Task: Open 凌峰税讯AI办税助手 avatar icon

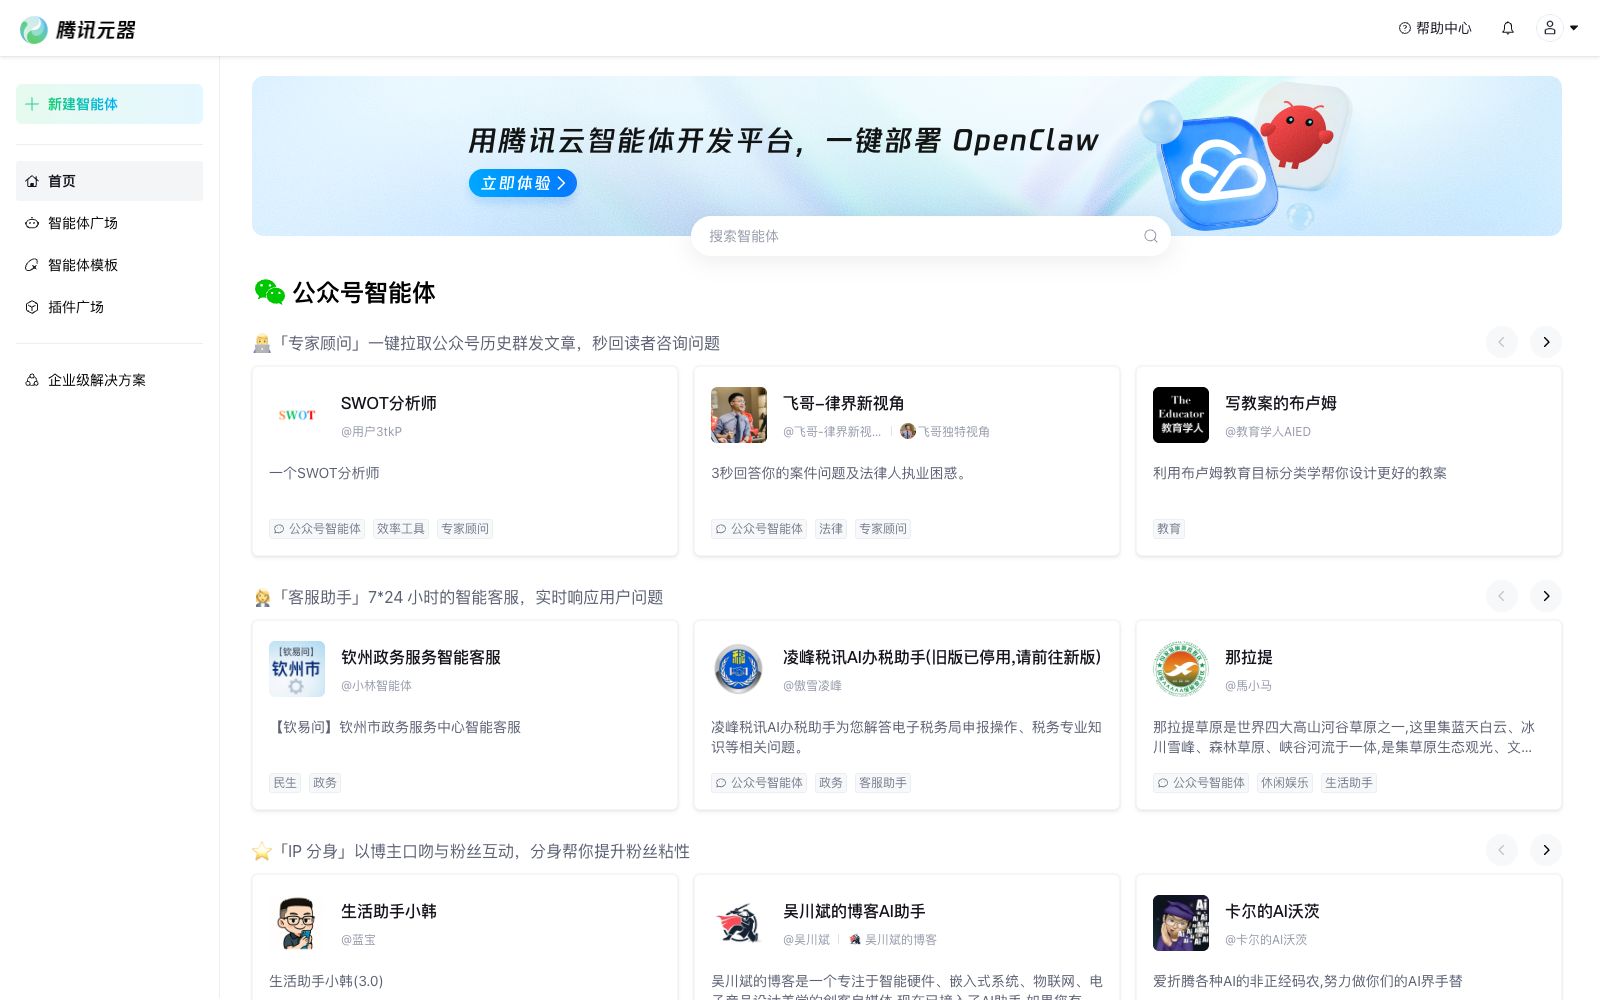Action: pos(739,669)
